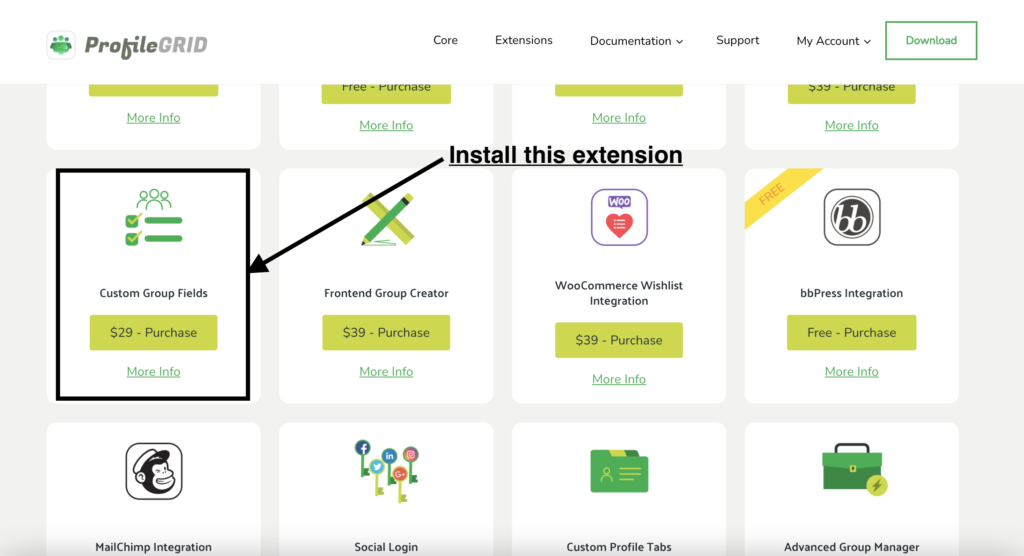Purchase Frontend Group Creator for $39

[x=386, y=333]
